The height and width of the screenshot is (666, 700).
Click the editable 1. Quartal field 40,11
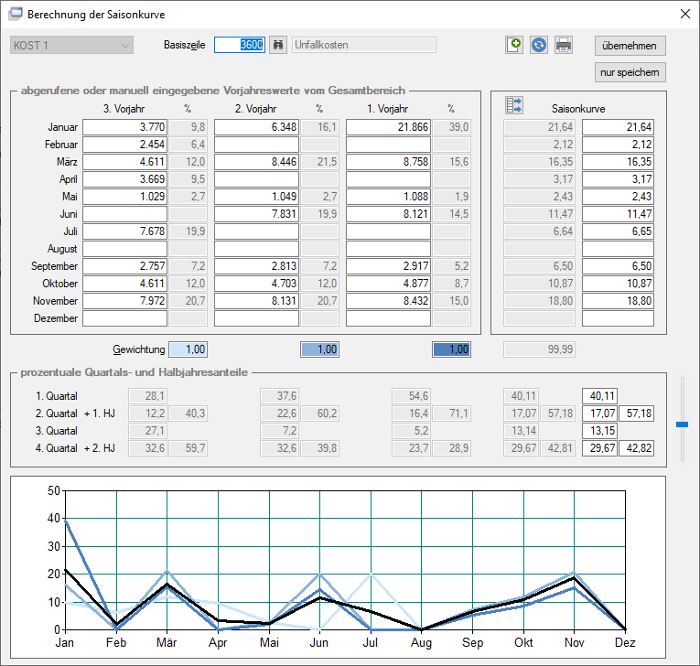600,396
